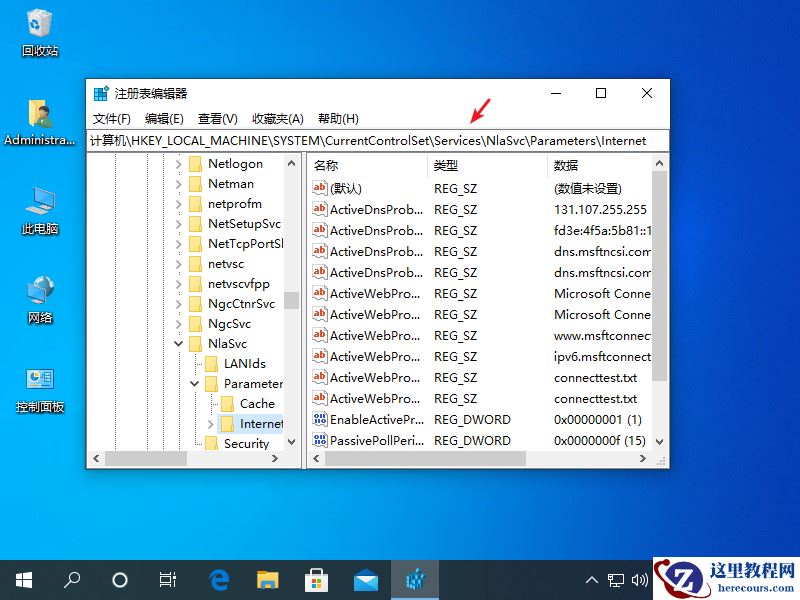The height and width of the screenshot is (600, 800).
Task: Open the 查看(V) menu
Action: (x=219, y=118)
